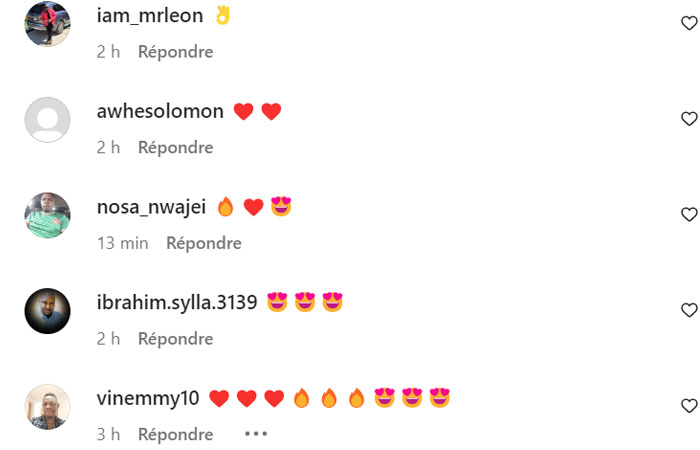The height and width of the screenshot is (450, 700).
Task: Reply to ibrahim.sylla.3139's comment
Action: (175, 339)
